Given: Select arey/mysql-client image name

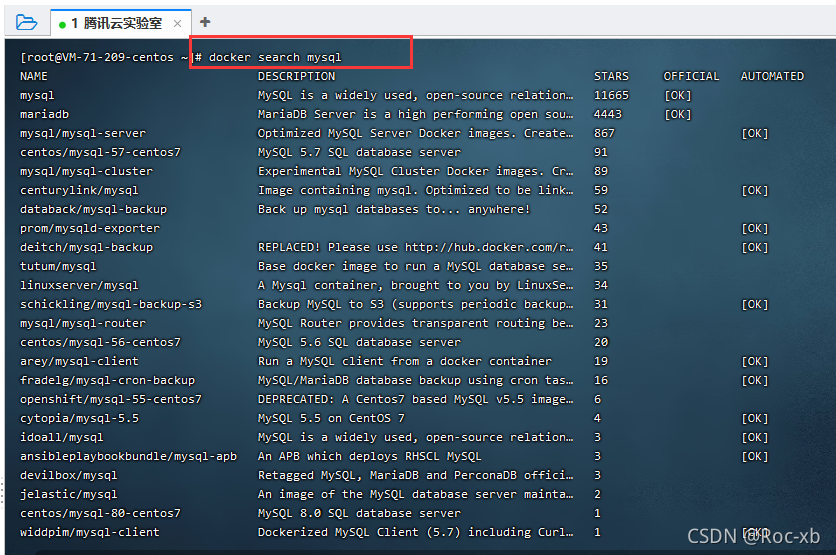Looking at the screenshot, I should 79,361.
